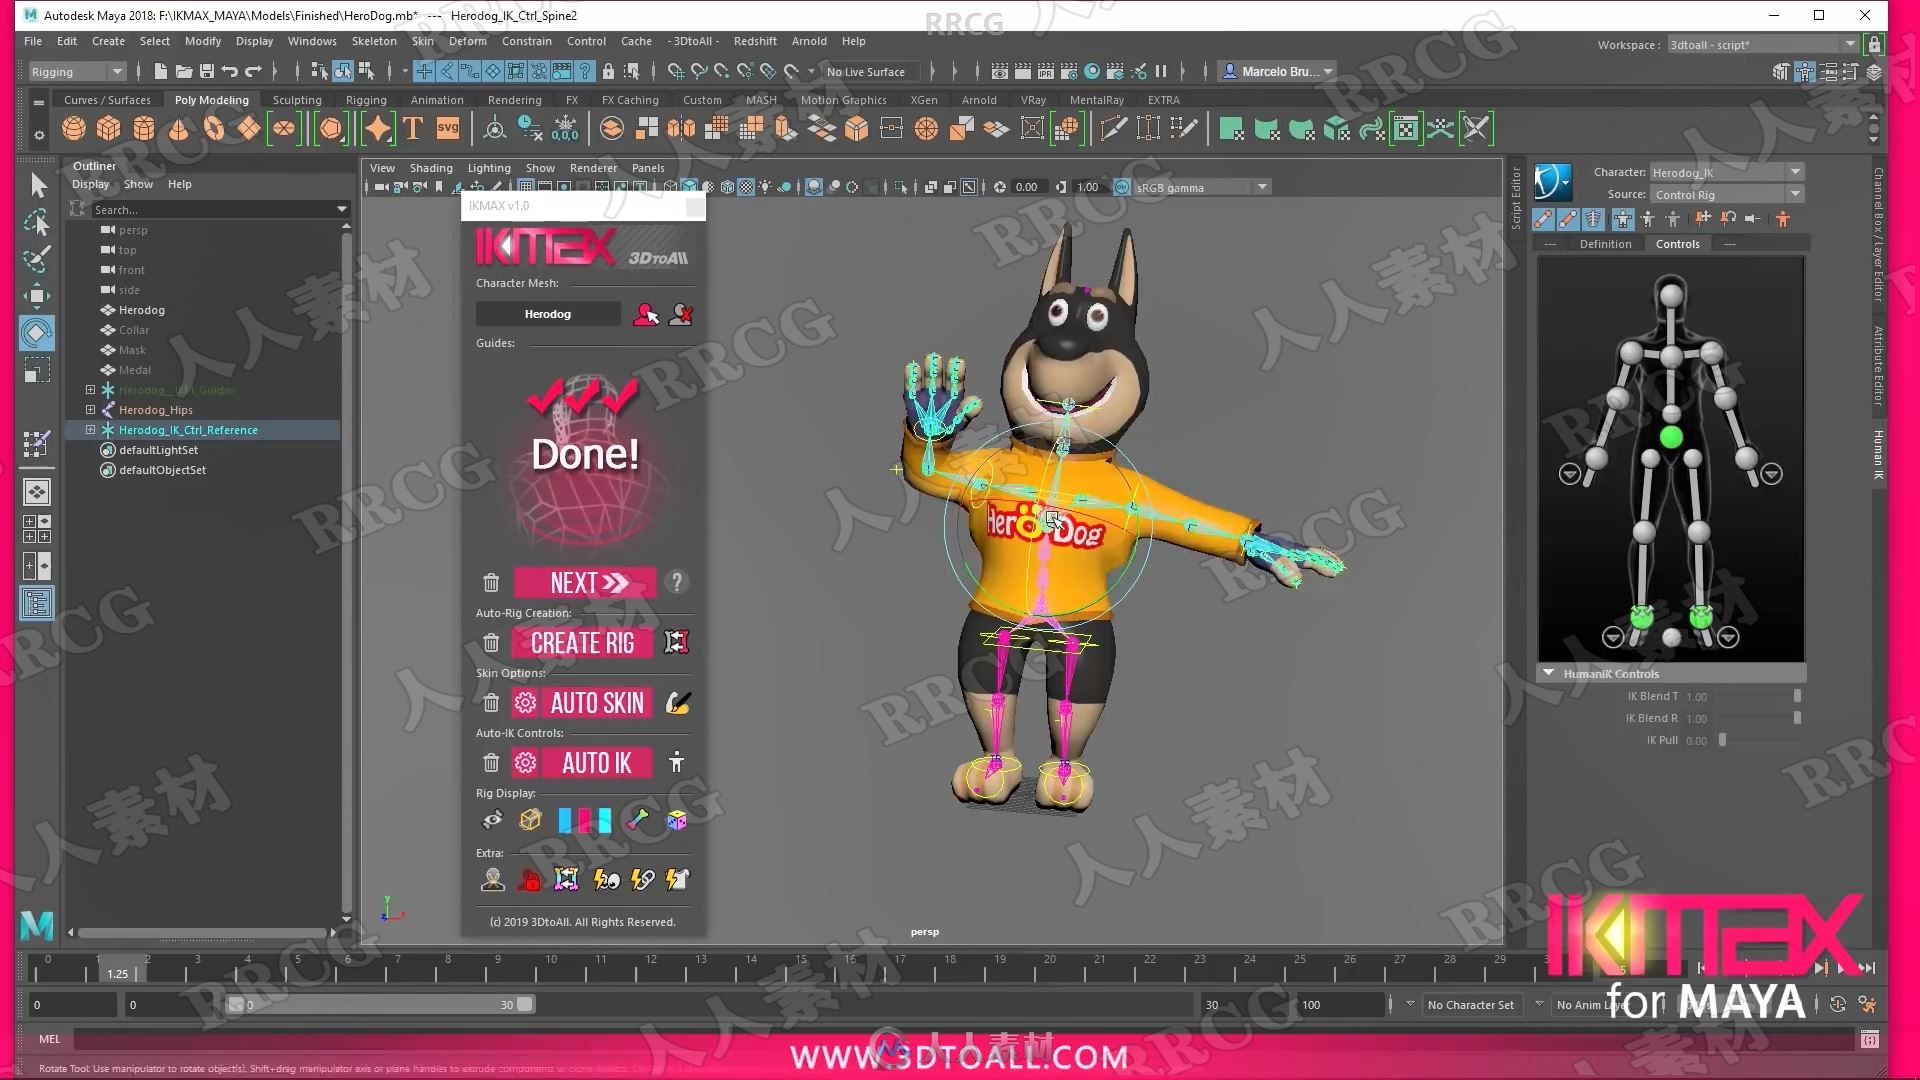Viewport: 1920px width, 1080px height.
Task: Click the T-pose figure icon beside AUTO IK
Action: (677, 763)
